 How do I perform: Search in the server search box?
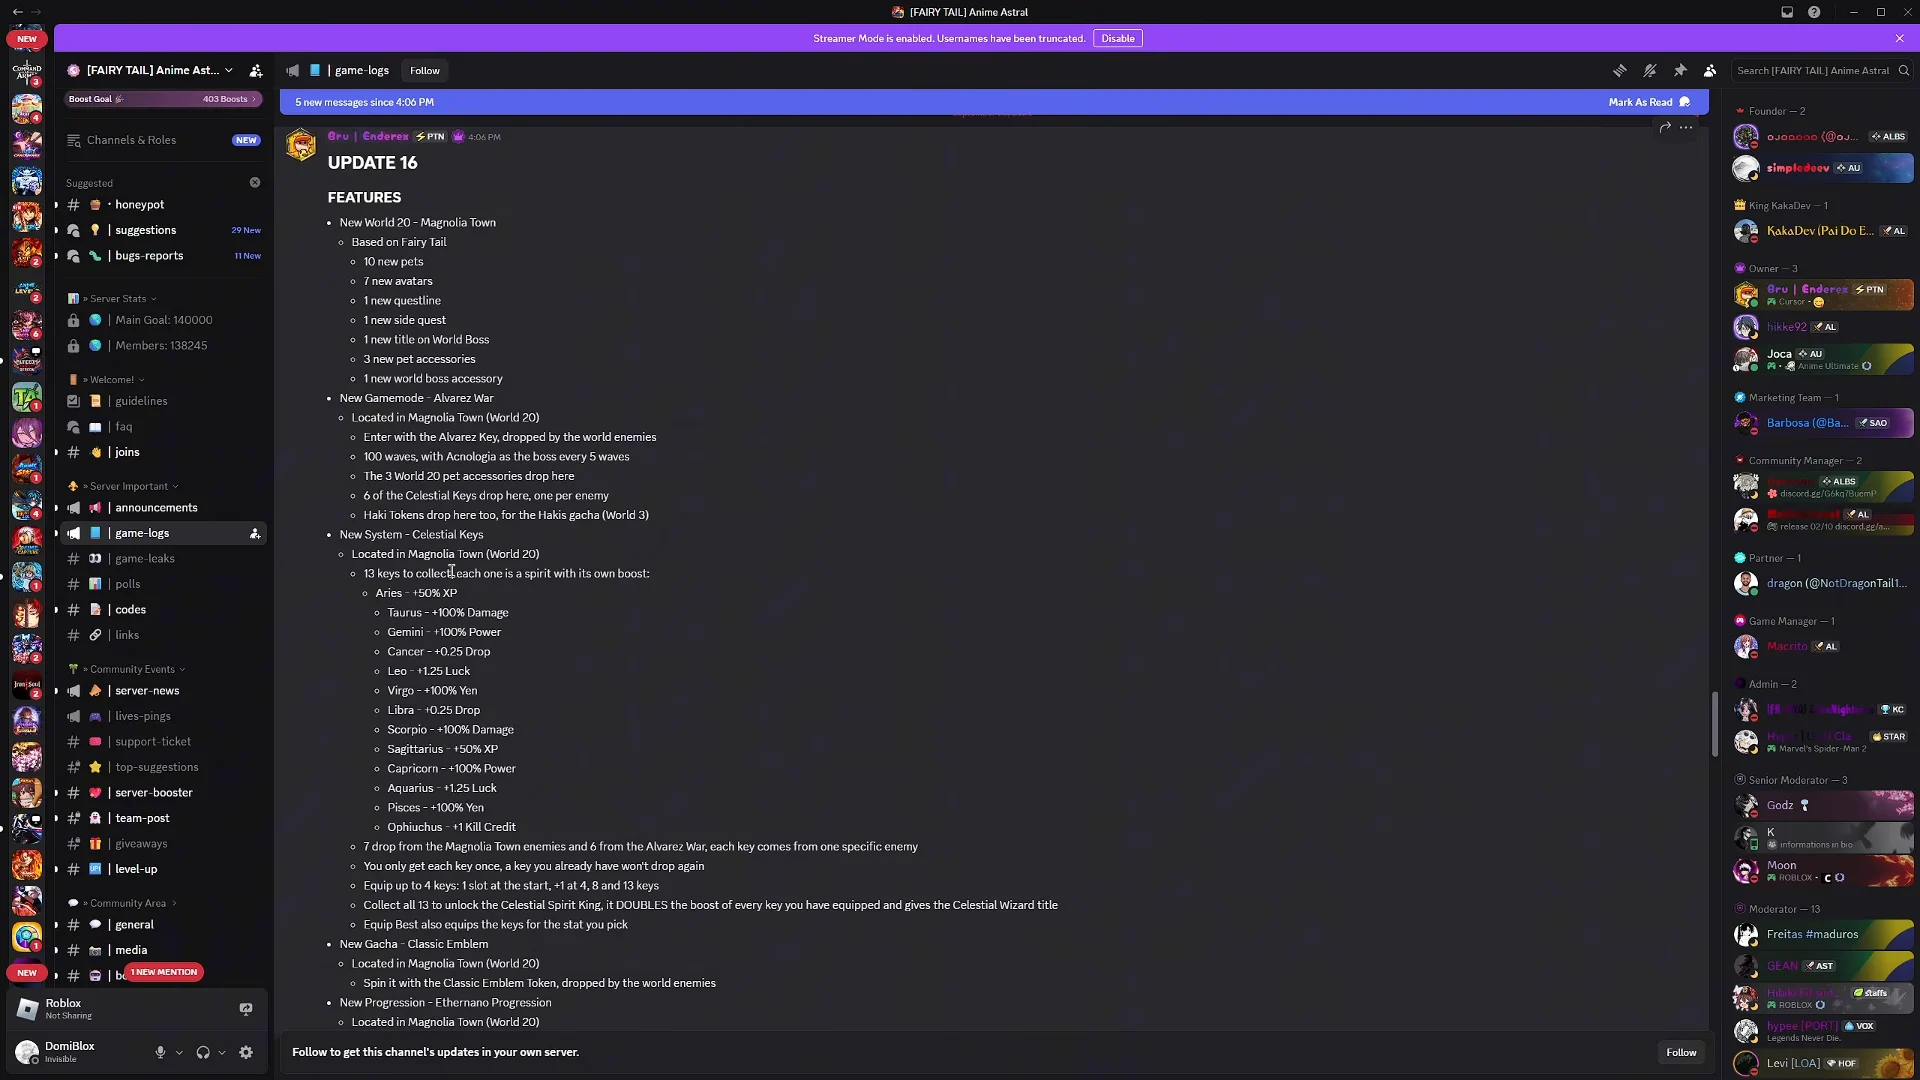tap(1823, 70)
